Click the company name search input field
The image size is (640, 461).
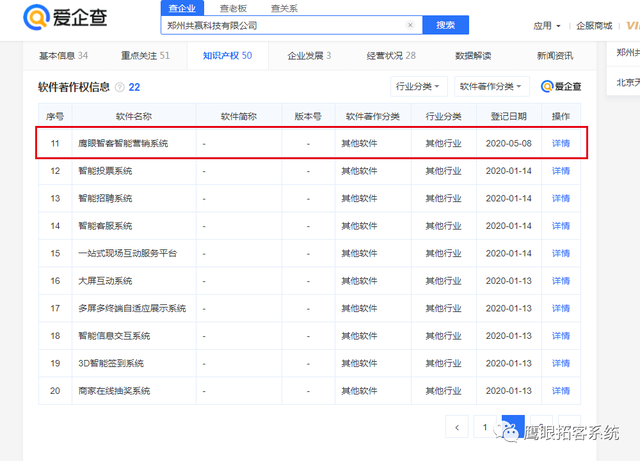click(x=283, y=25)
